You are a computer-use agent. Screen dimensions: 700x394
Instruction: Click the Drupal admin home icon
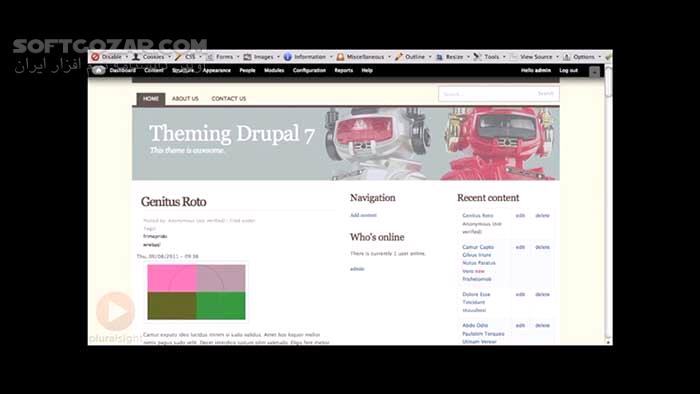click(x=98, y=70)
